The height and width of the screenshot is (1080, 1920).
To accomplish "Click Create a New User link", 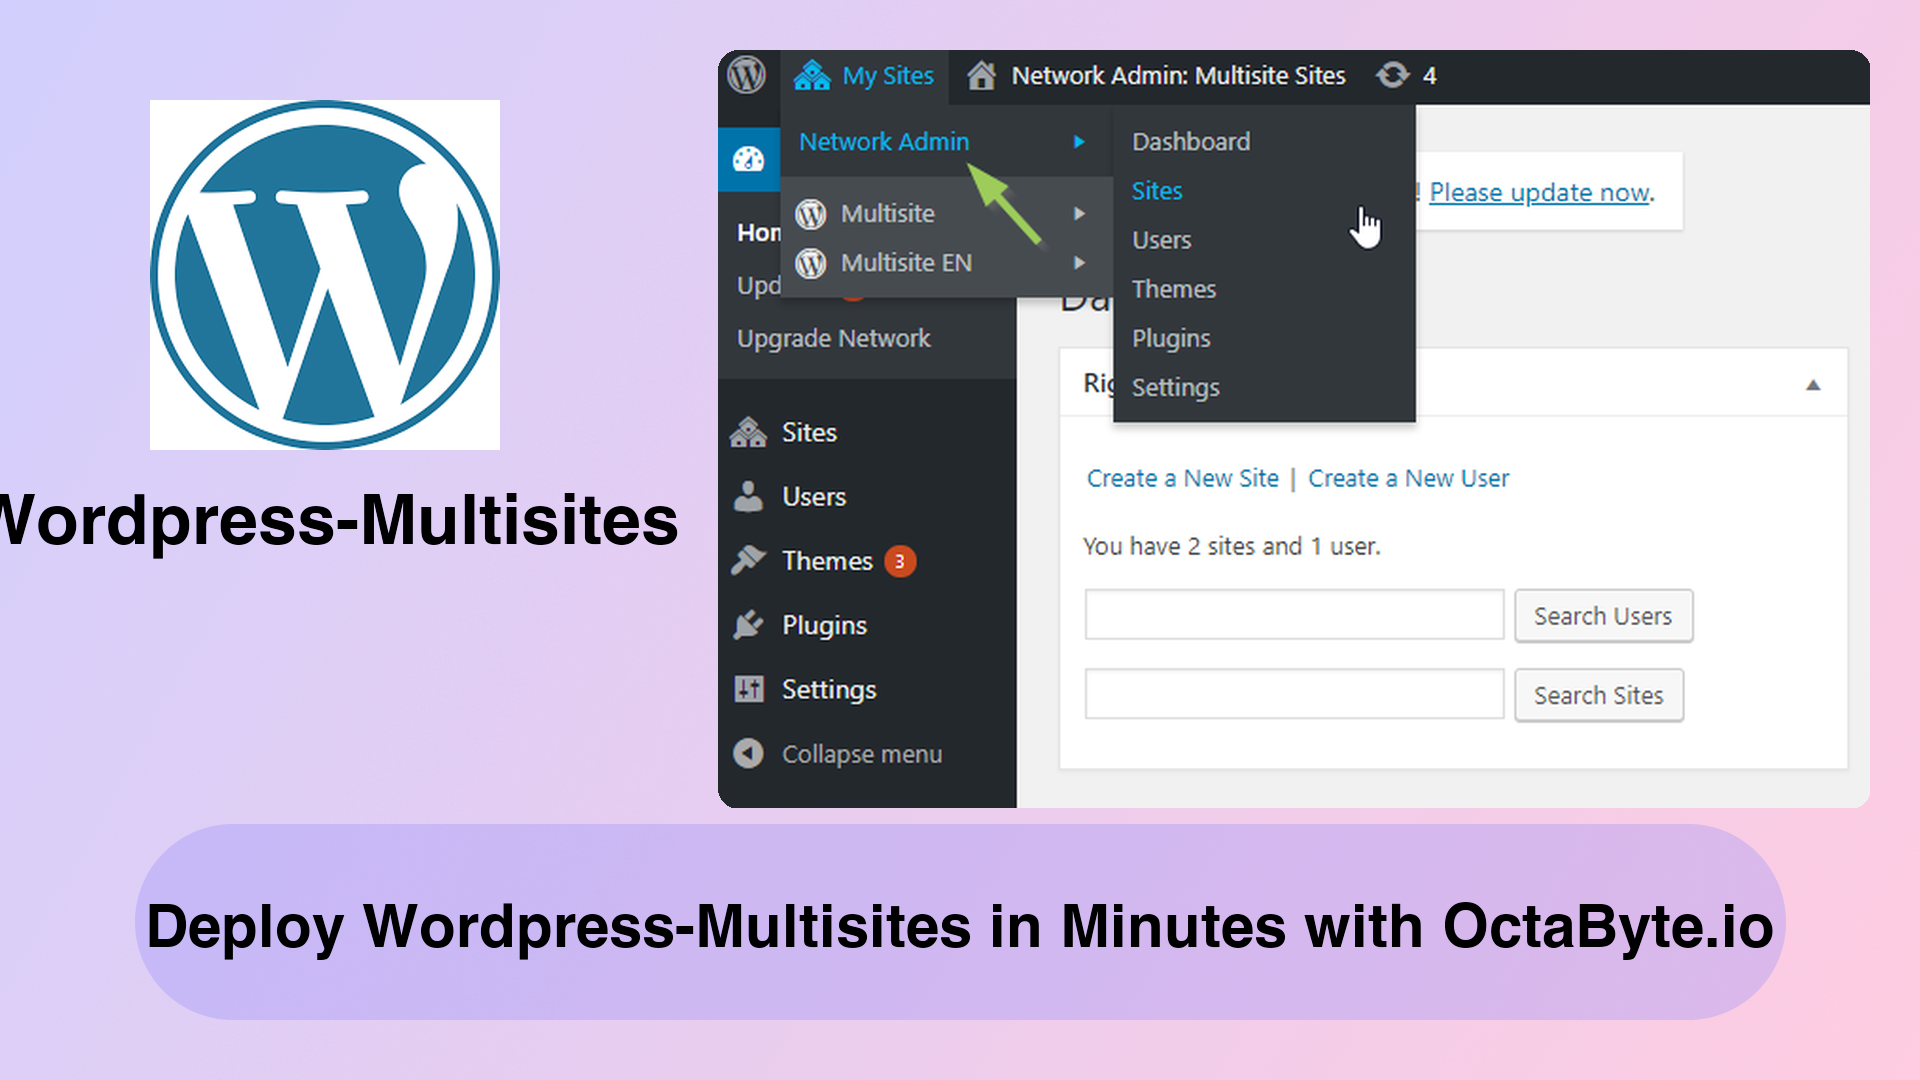I will (x=1408, y=477).
